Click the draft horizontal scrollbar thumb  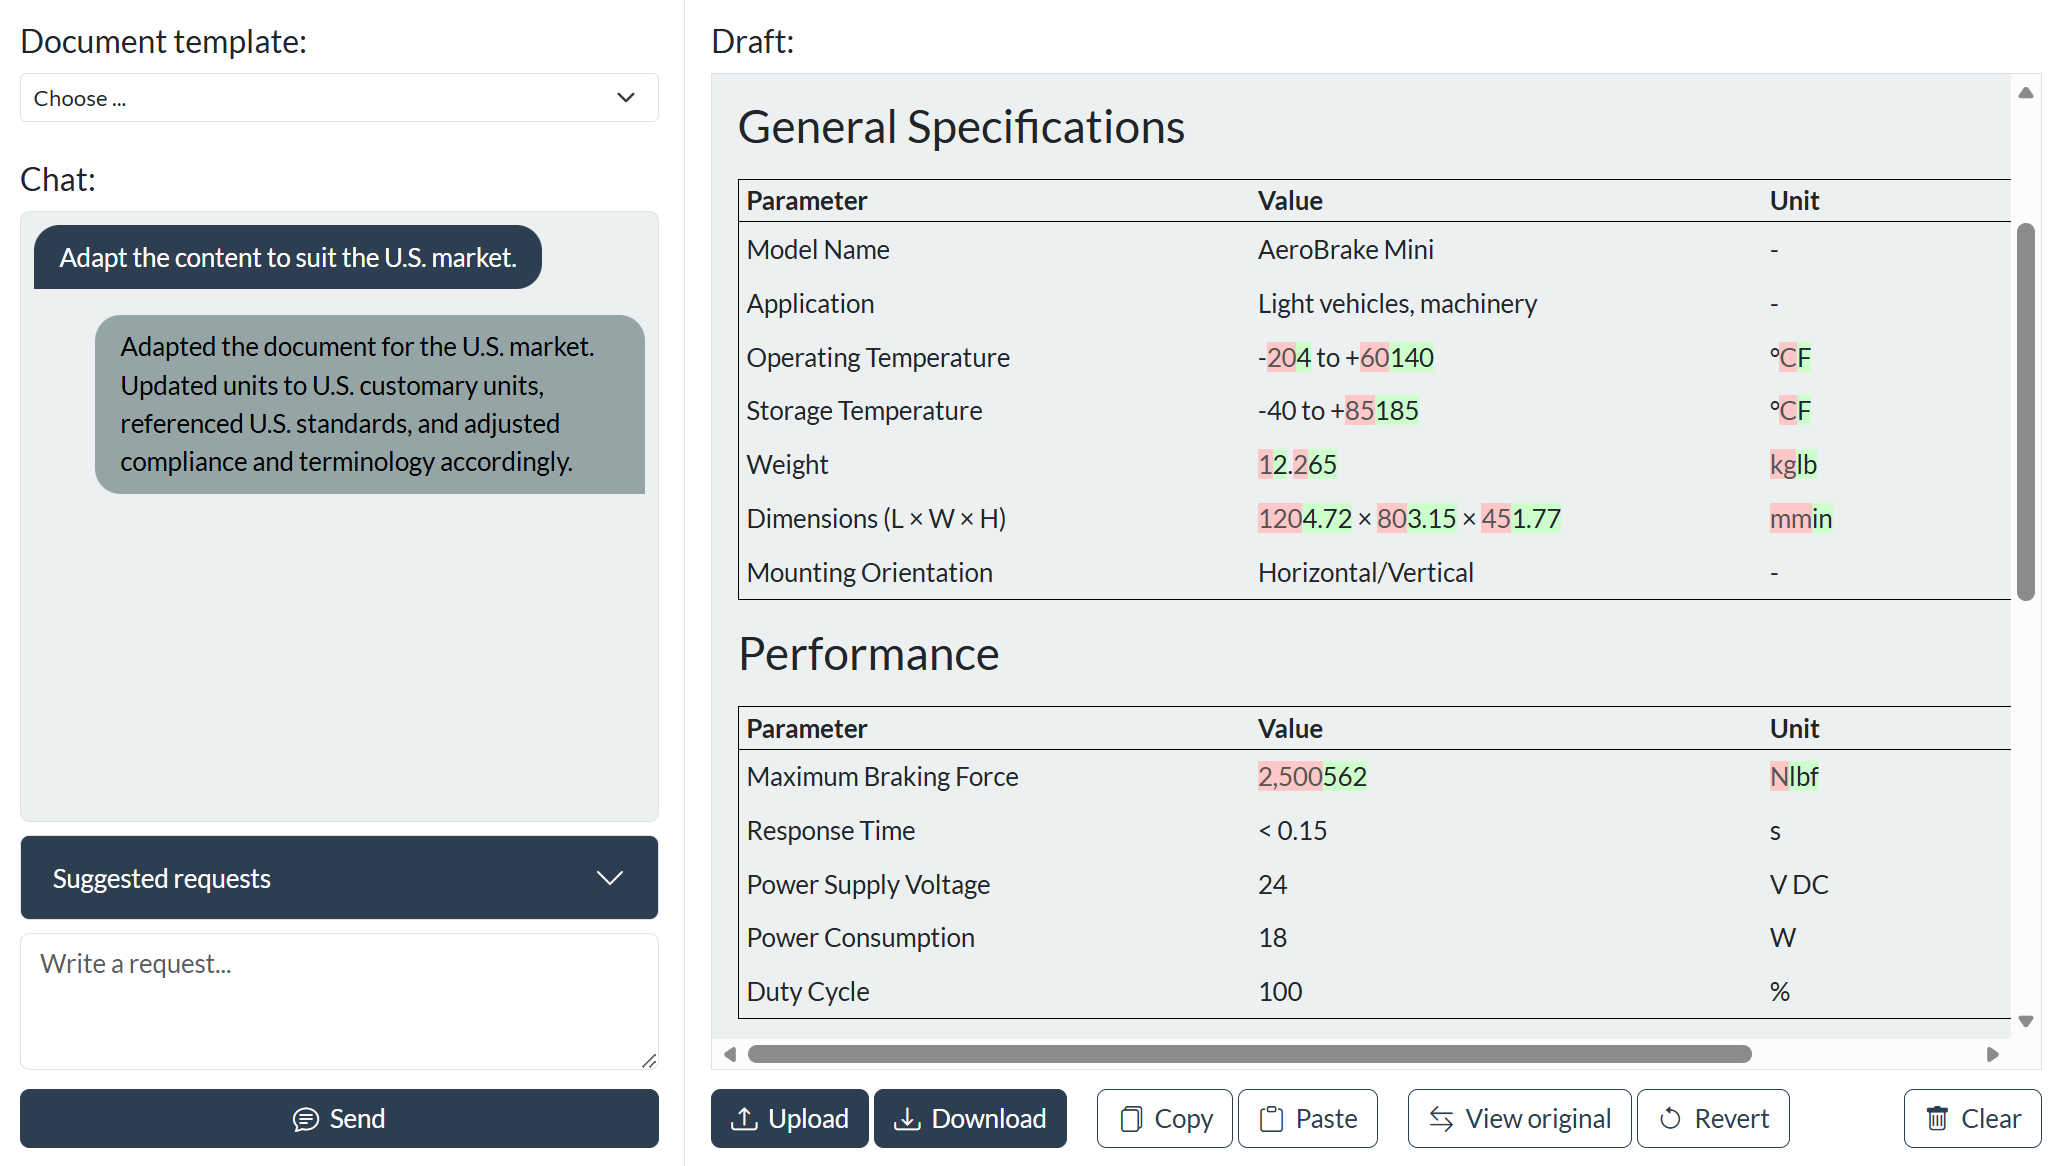(x=1249, y=1054)
